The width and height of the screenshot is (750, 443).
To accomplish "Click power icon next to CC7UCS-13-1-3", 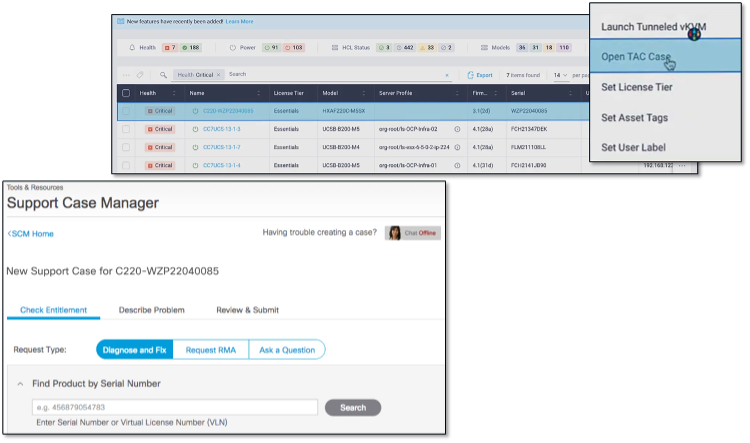I will pos(195,129).
